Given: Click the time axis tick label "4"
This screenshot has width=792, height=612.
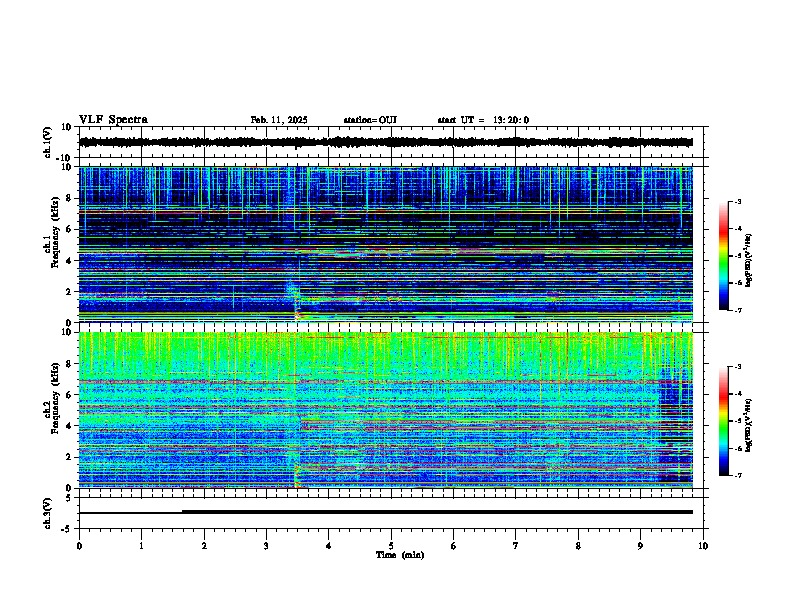Looking at the screenshot, I should [x=328, y=546].
